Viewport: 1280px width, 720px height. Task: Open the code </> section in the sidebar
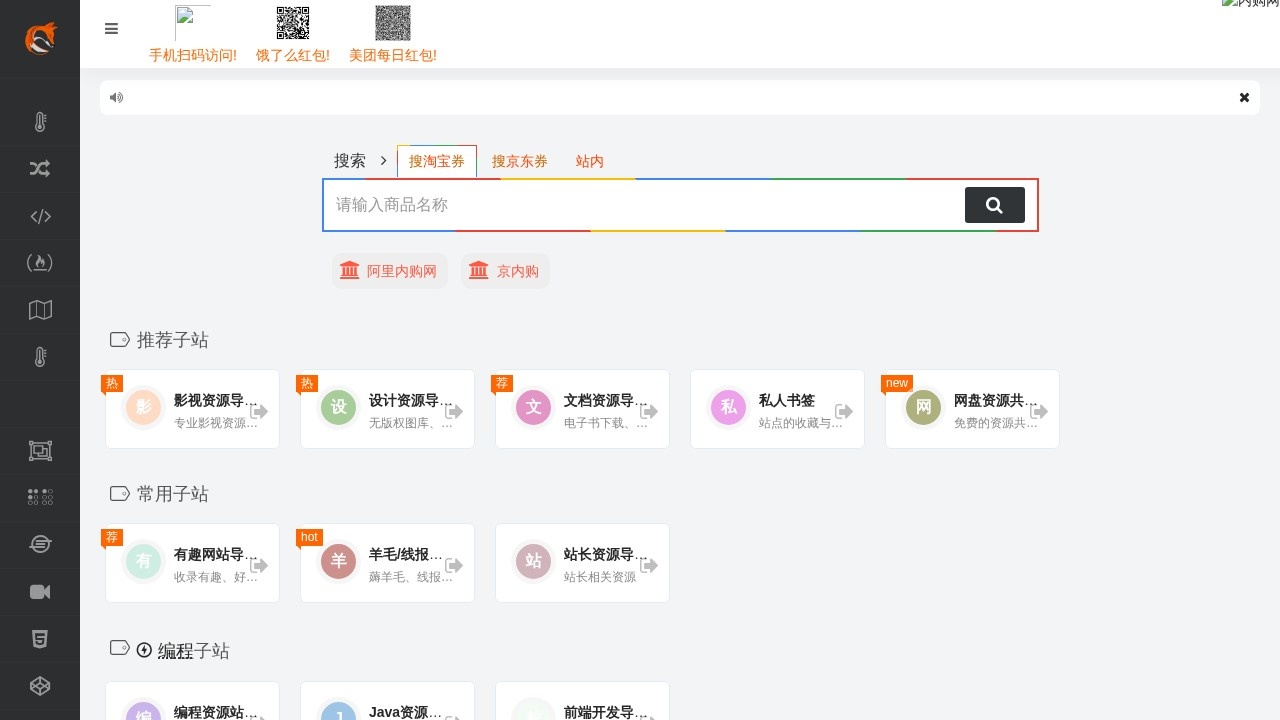(40, 216)
